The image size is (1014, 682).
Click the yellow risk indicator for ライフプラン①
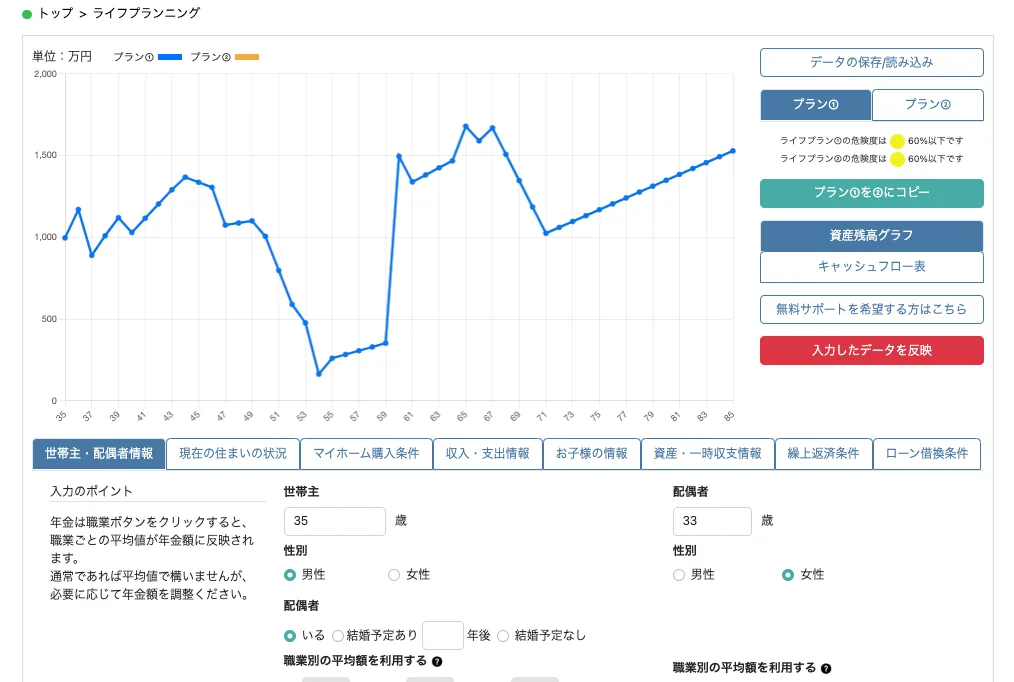(897, 141)
